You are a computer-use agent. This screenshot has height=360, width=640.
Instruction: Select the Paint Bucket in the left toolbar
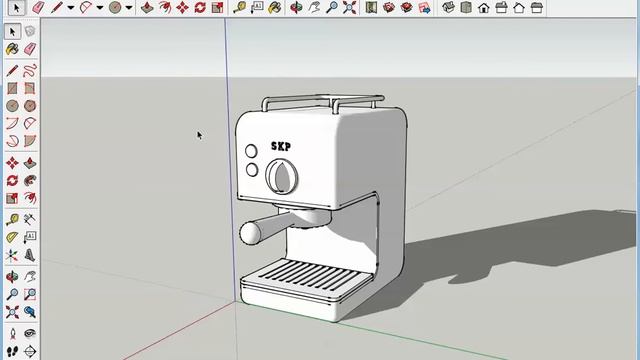point(12,49)
